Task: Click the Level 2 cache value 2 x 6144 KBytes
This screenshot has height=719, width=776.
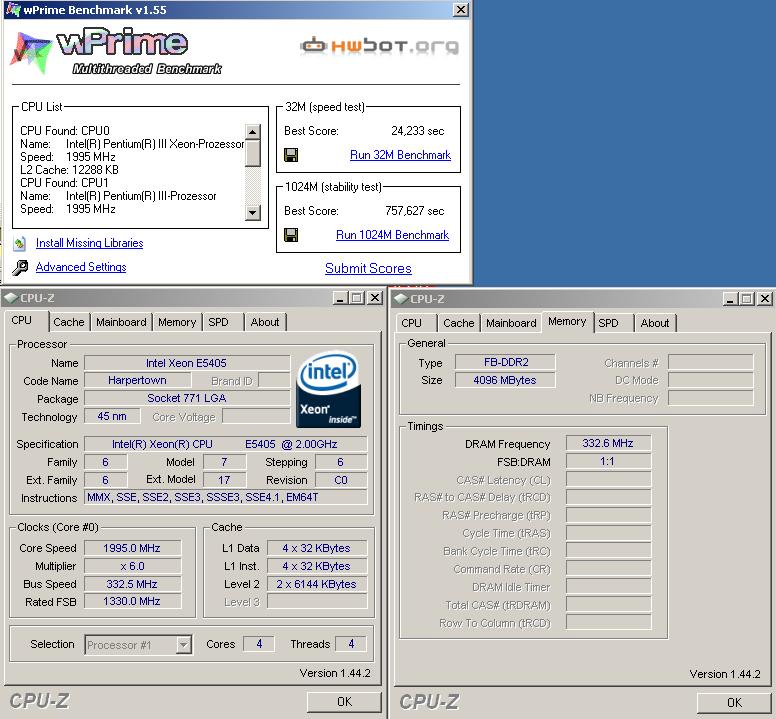Action: point(317,584)
